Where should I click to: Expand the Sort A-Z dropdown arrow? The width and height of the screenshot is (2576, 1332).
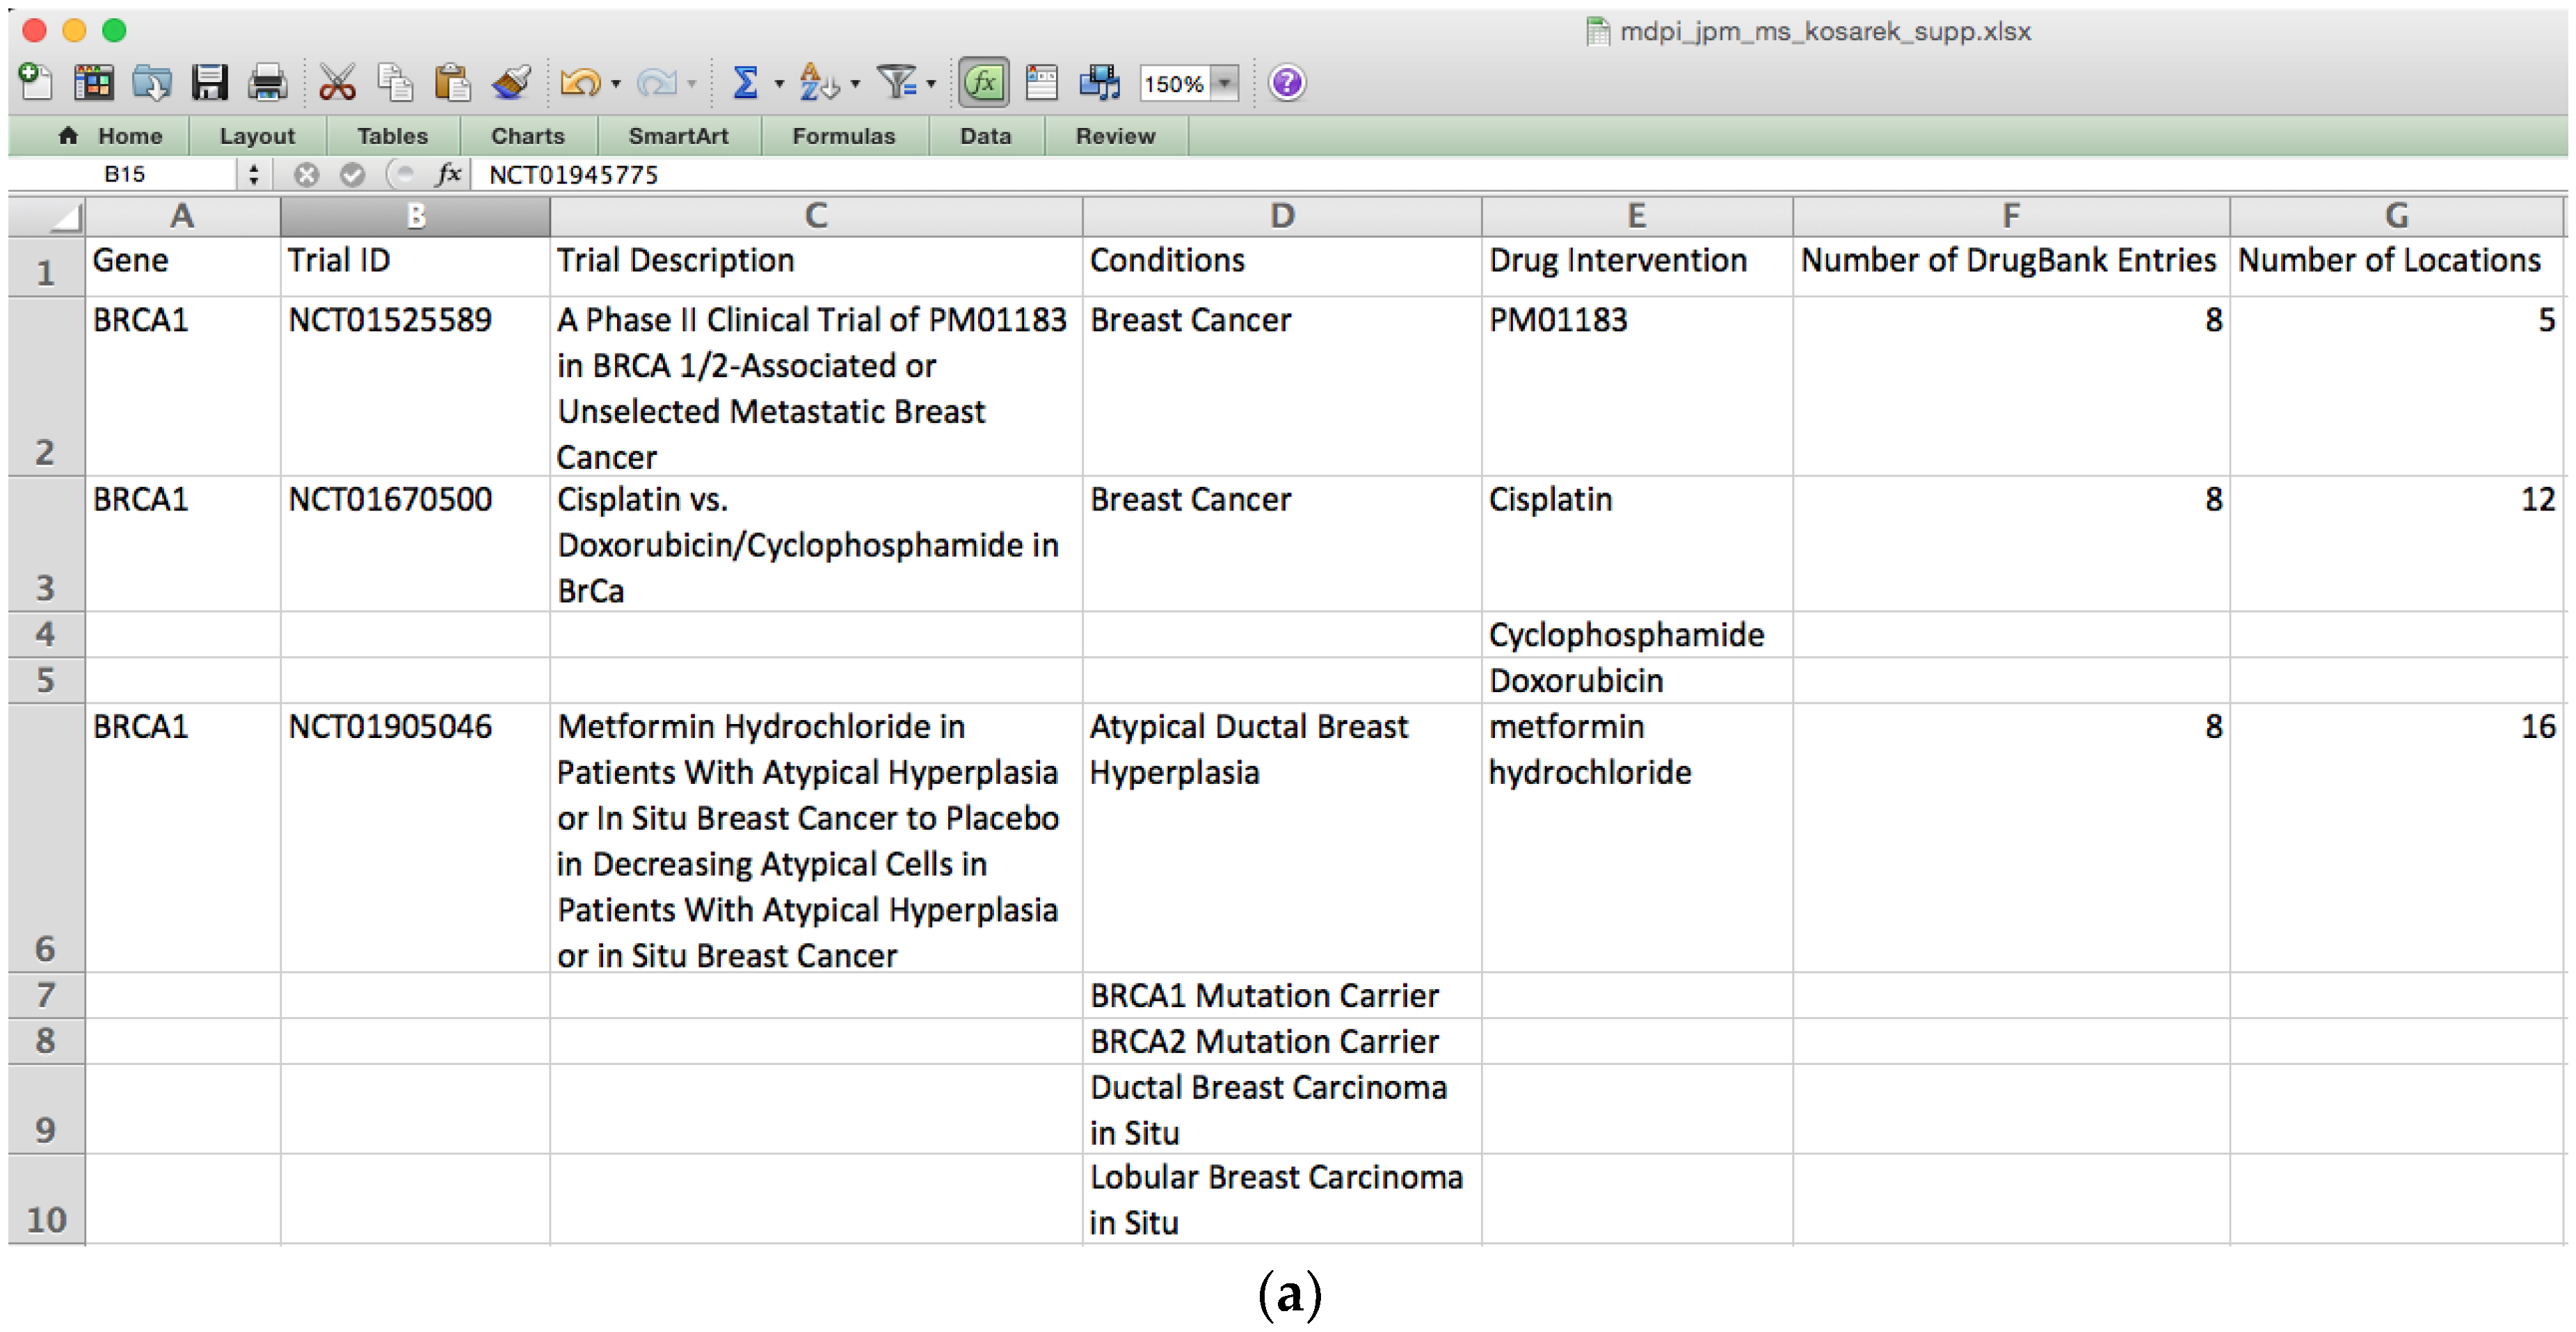click(x=855, y=84)
